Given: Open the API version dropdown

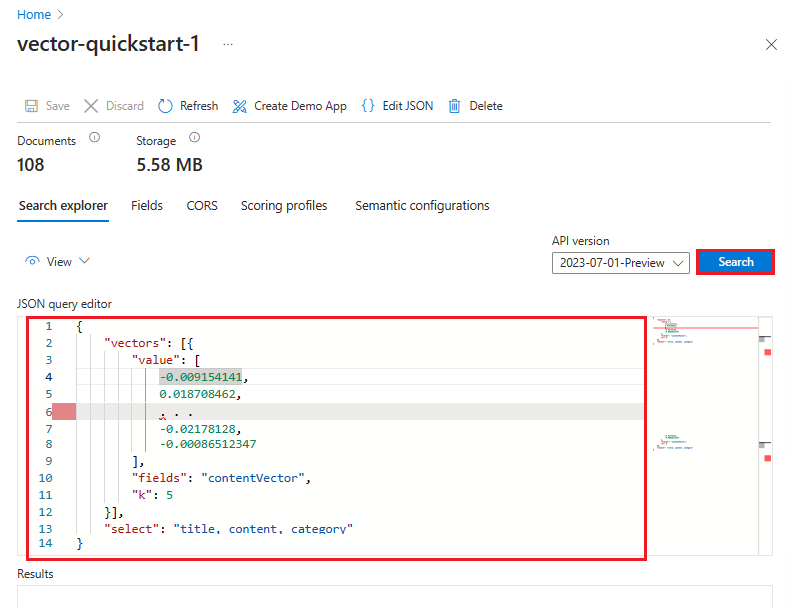Looking at the screenshot, I should coord(620,262).
